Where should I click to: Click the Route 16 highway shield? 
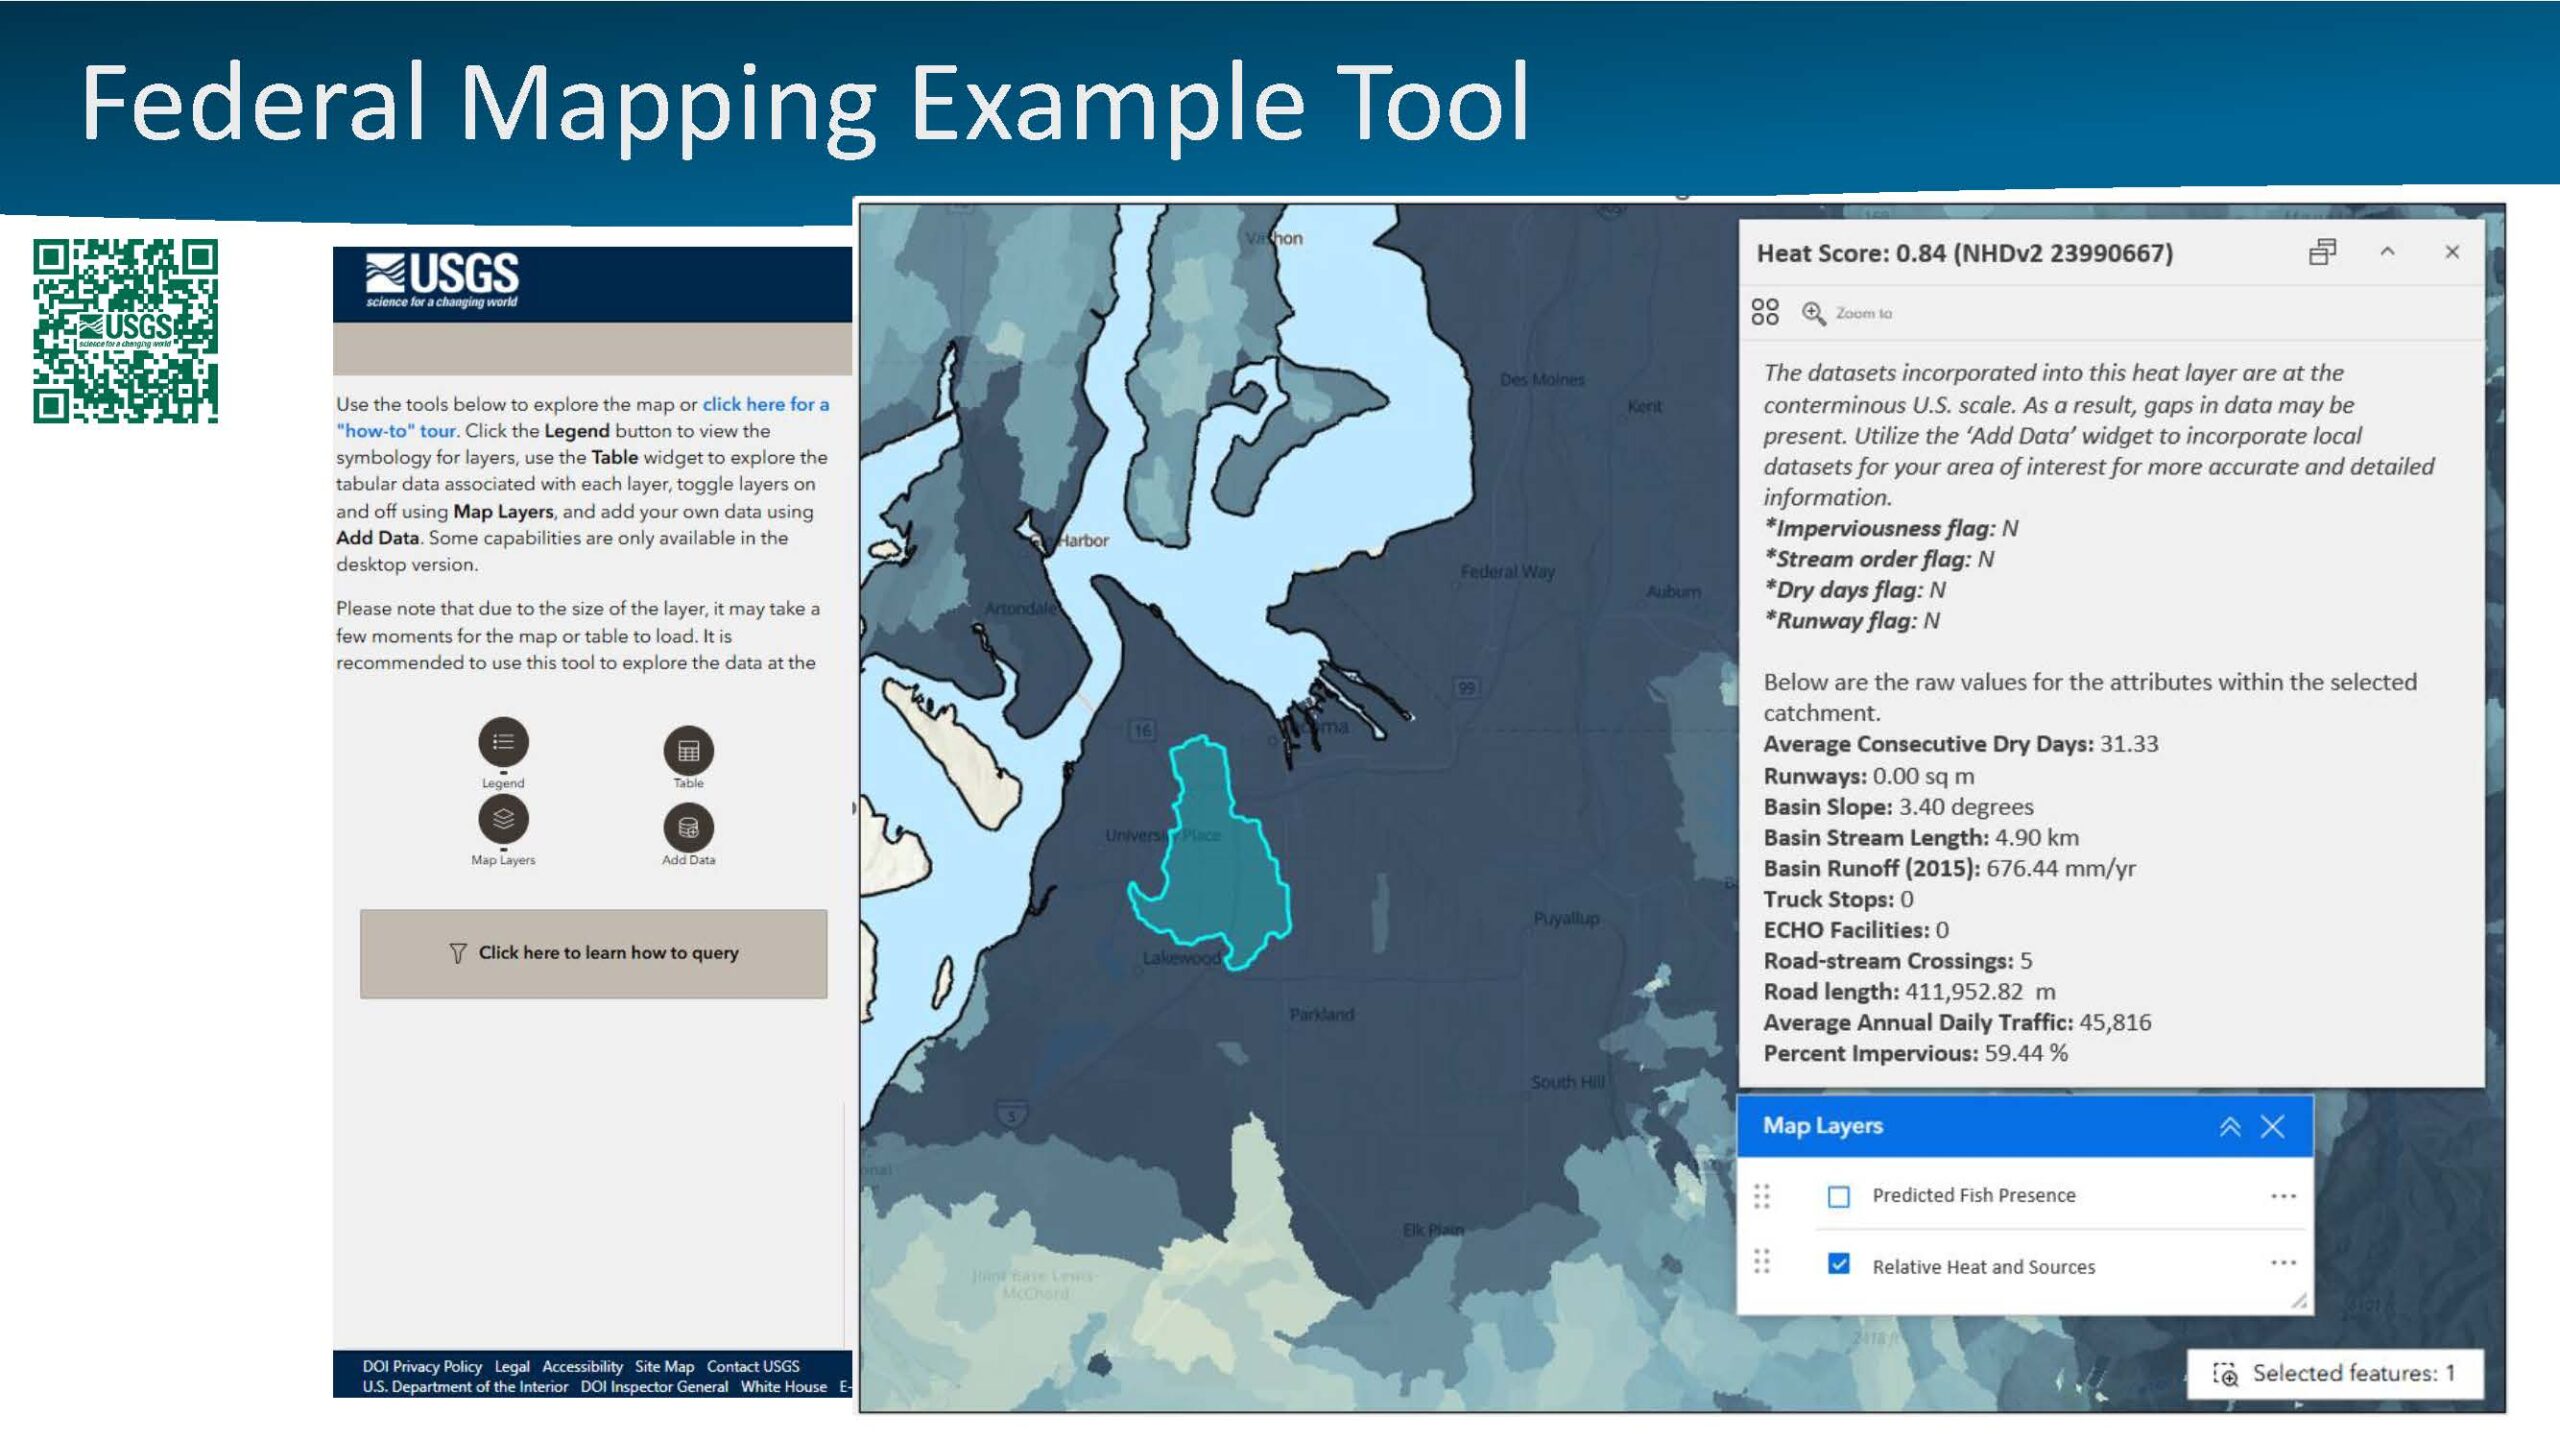(1143, 730)
